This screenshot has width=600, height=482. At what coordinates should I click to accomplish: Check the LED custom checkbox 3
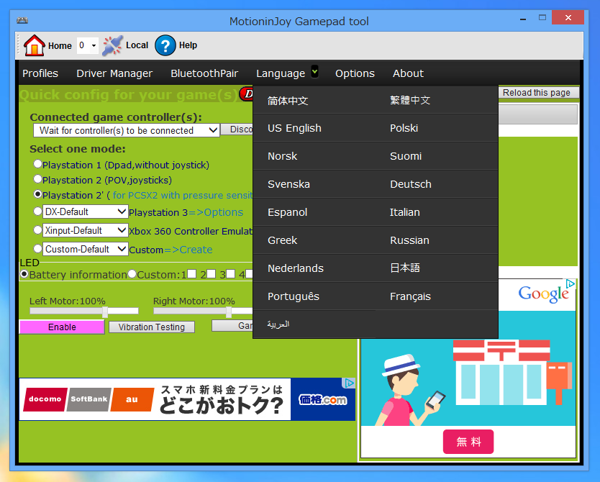[230, 274]
